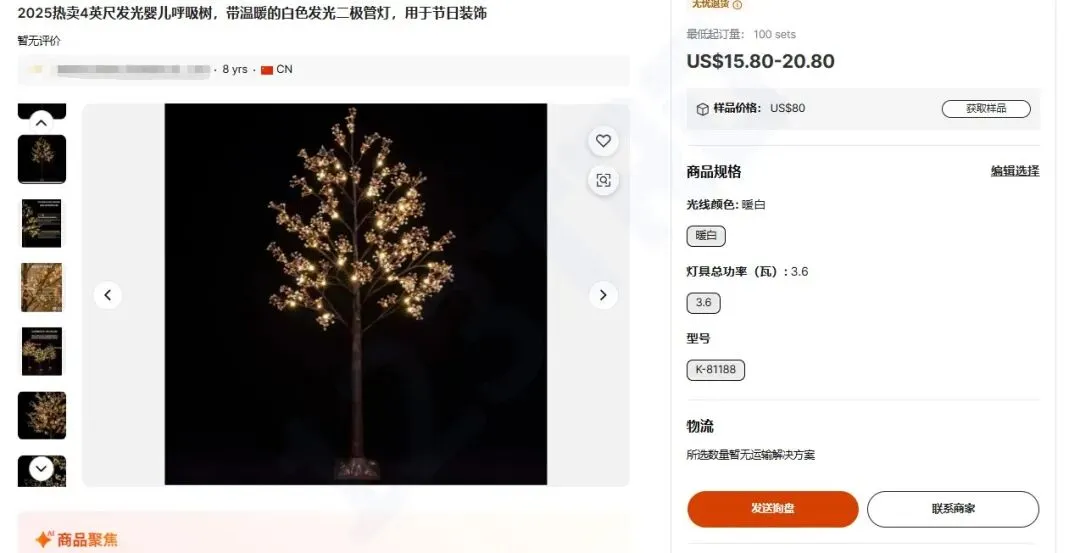Click the AI sparkle icon beside 商品聚焦
This screenshot has height=553, width=1080.
(x=43, y=539)
